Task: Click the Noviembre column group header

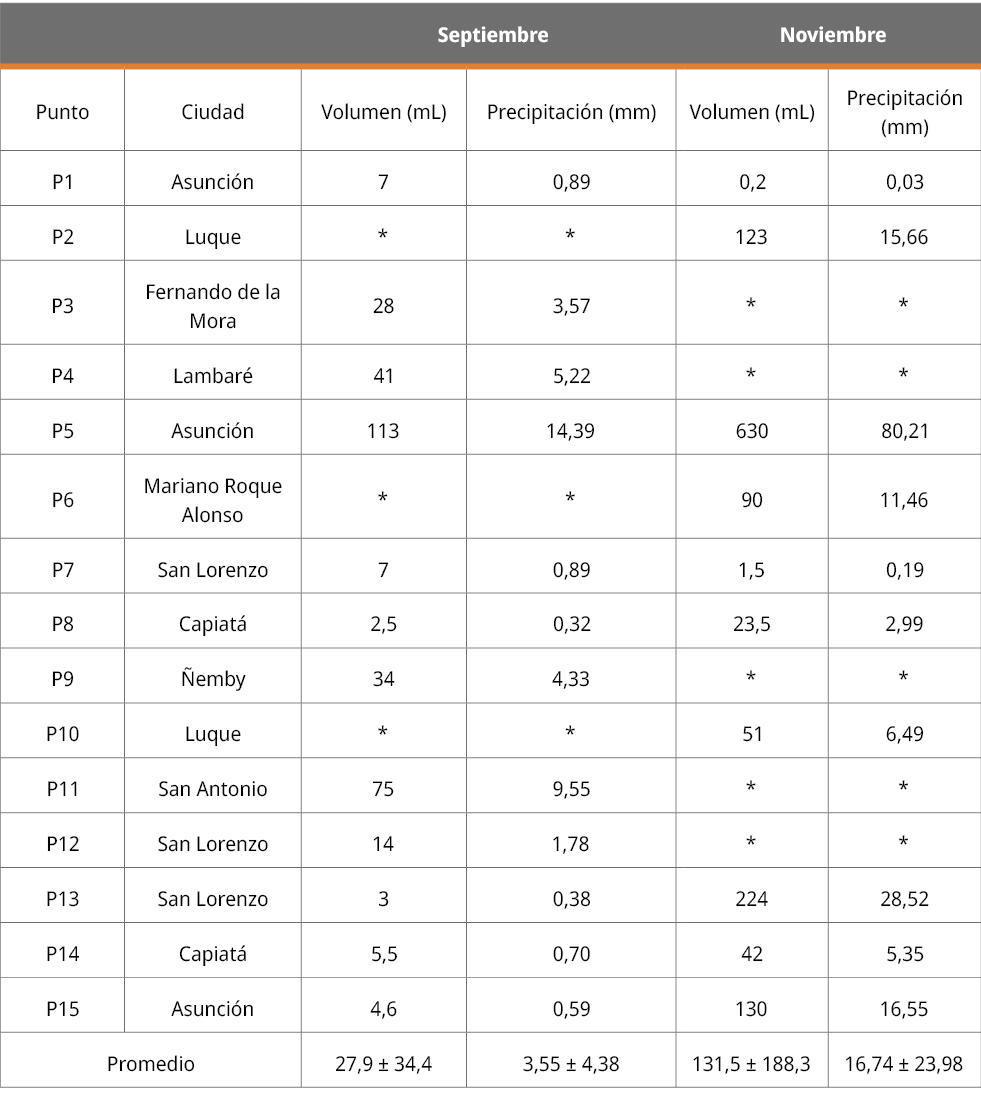Action: [832, 35]
